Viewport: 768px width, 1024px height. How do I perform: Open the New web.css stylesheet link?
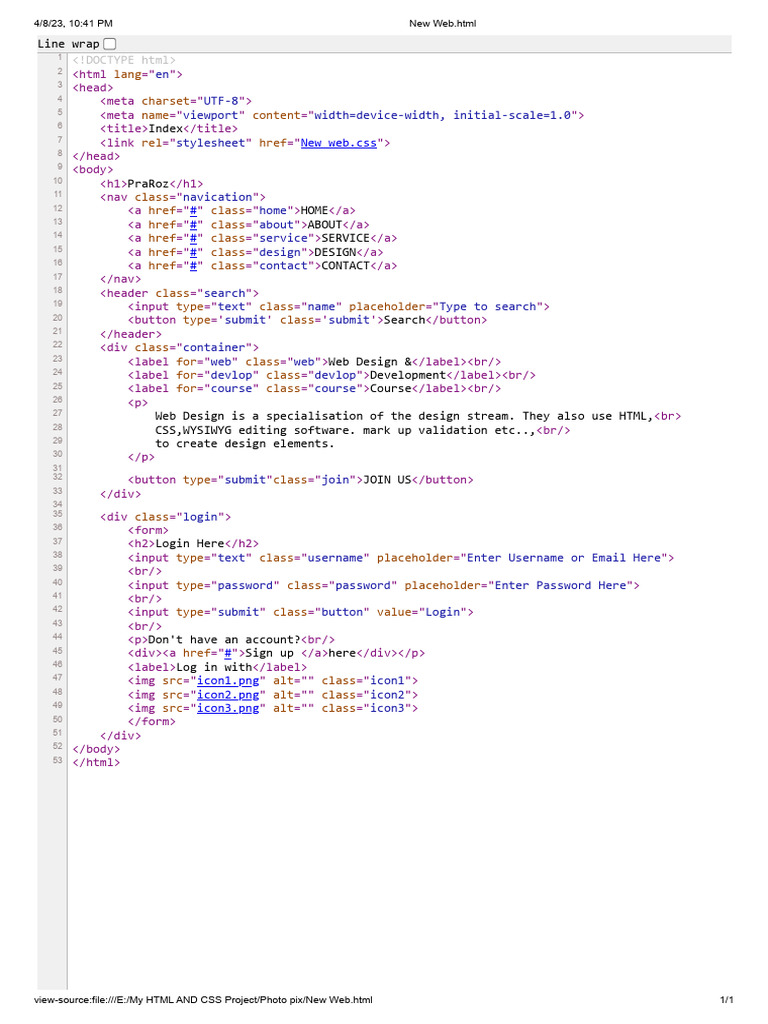click(339, 143)
